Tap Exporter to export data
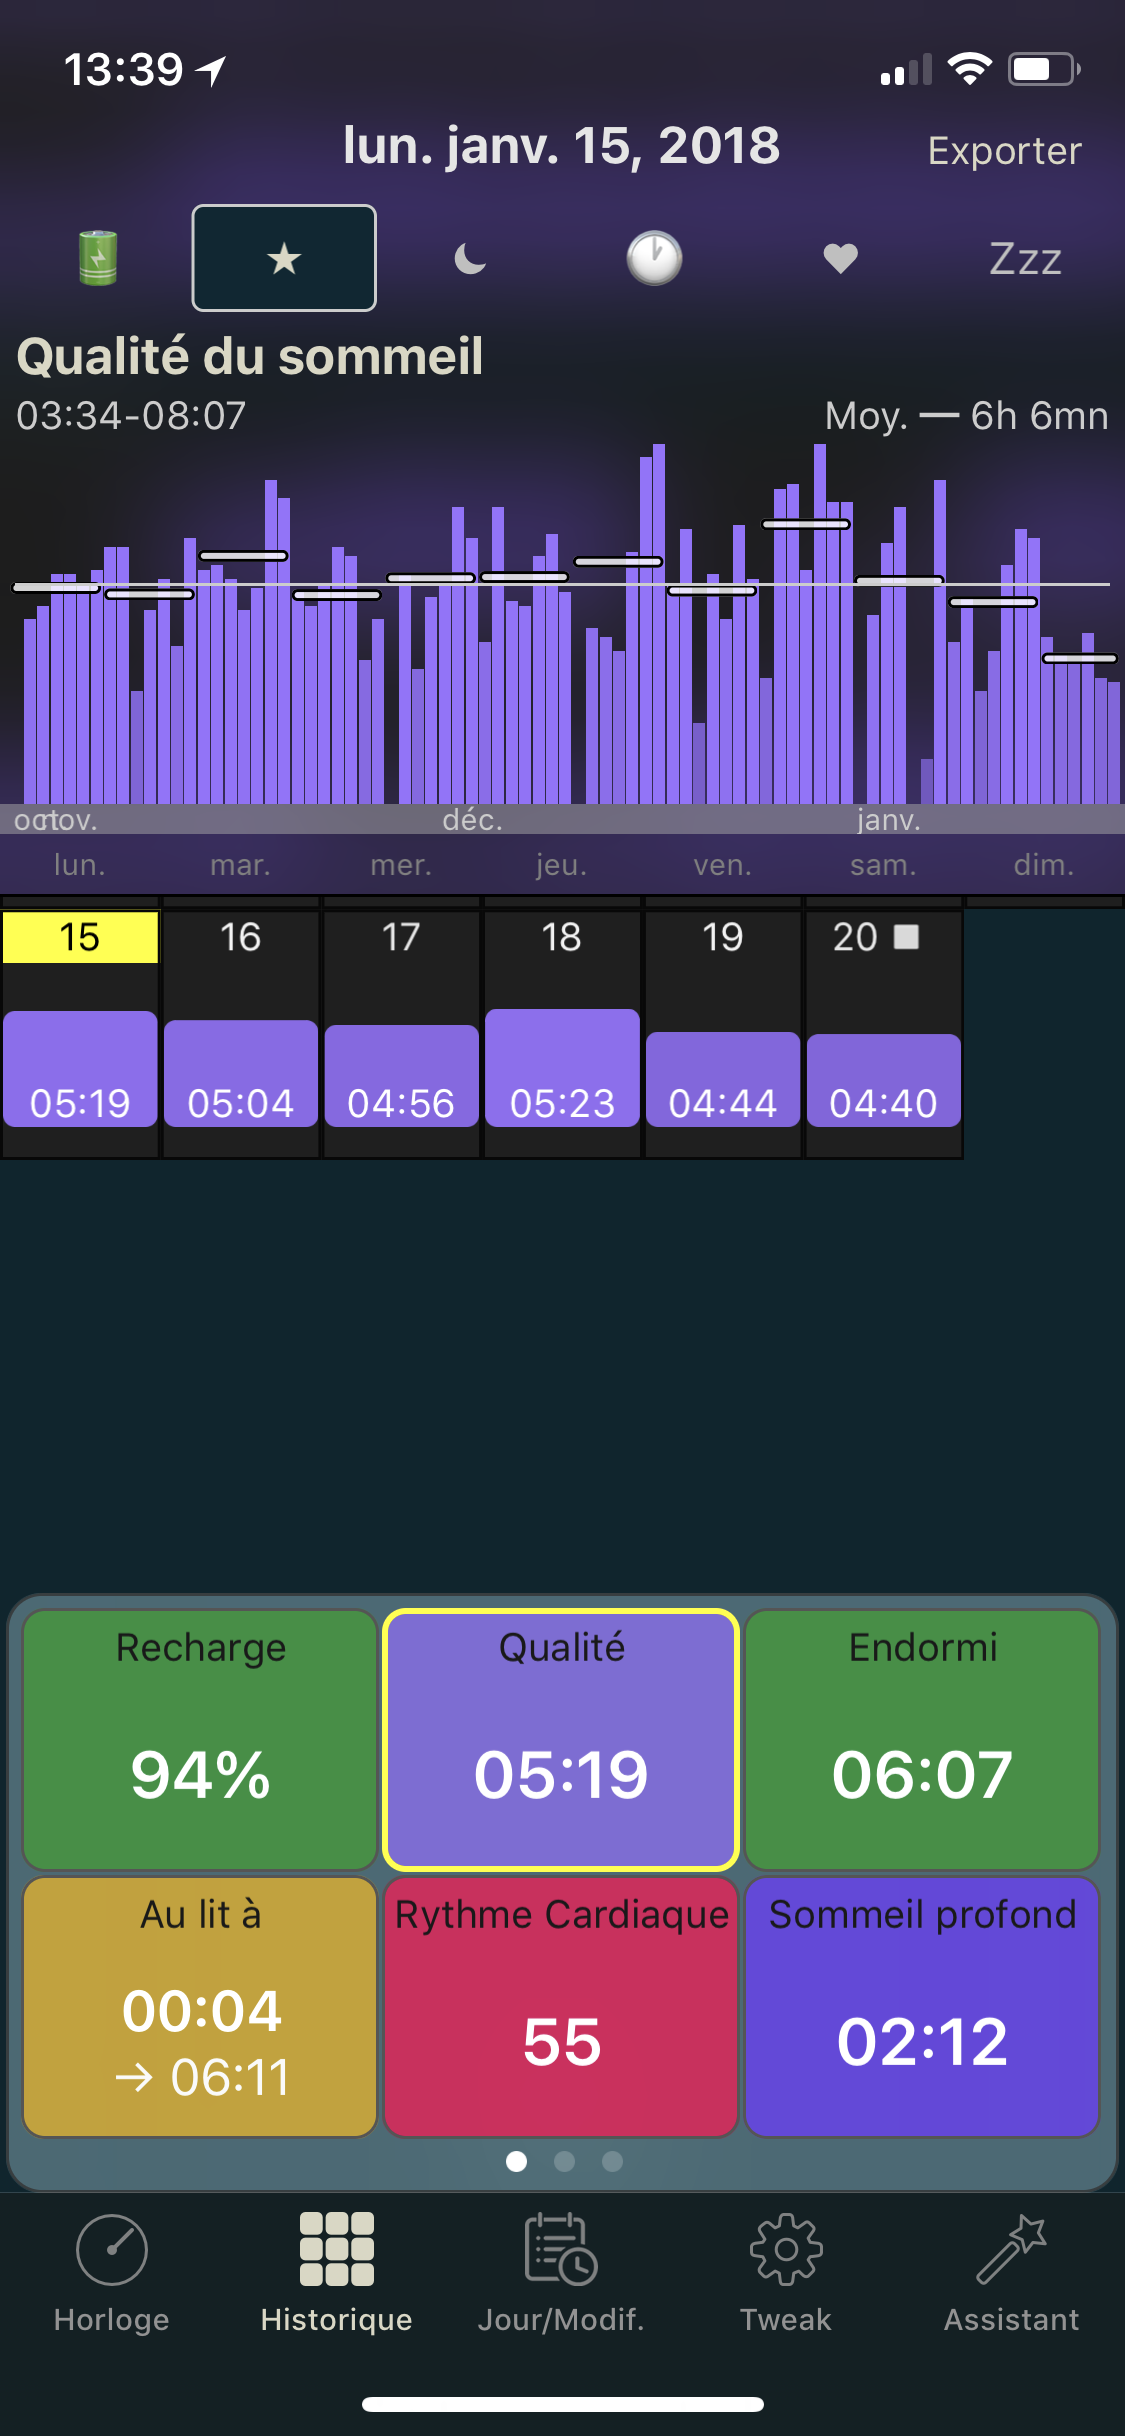The image size is (1125, 2436). pyautogui.click(x=1004, y=151)
